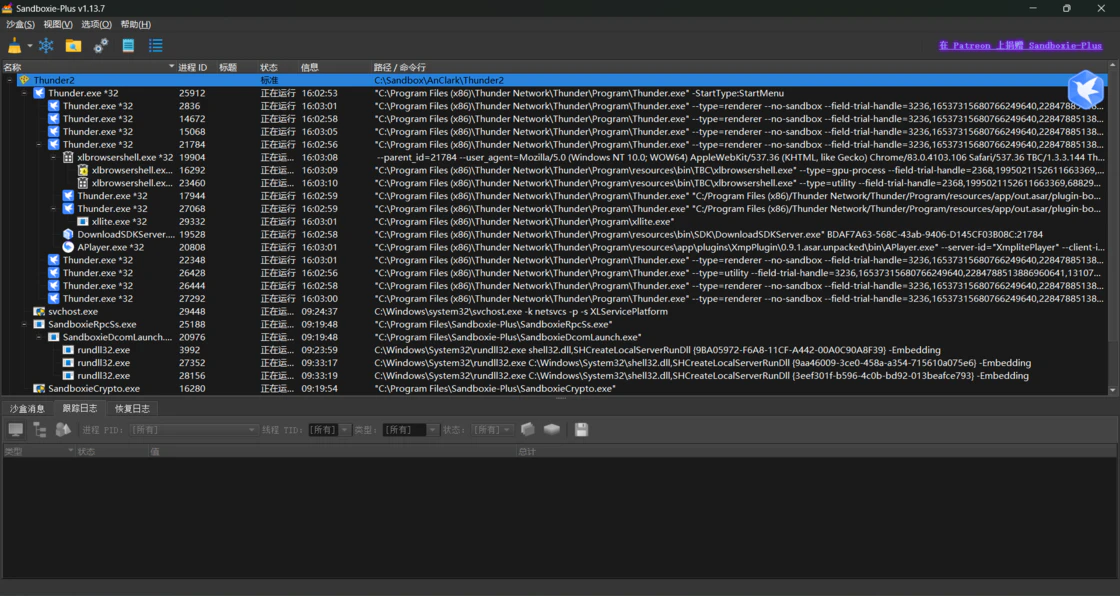Click the folder search icon in toolbar
The width and height of the screenshot is (1120, 596).
74,46
